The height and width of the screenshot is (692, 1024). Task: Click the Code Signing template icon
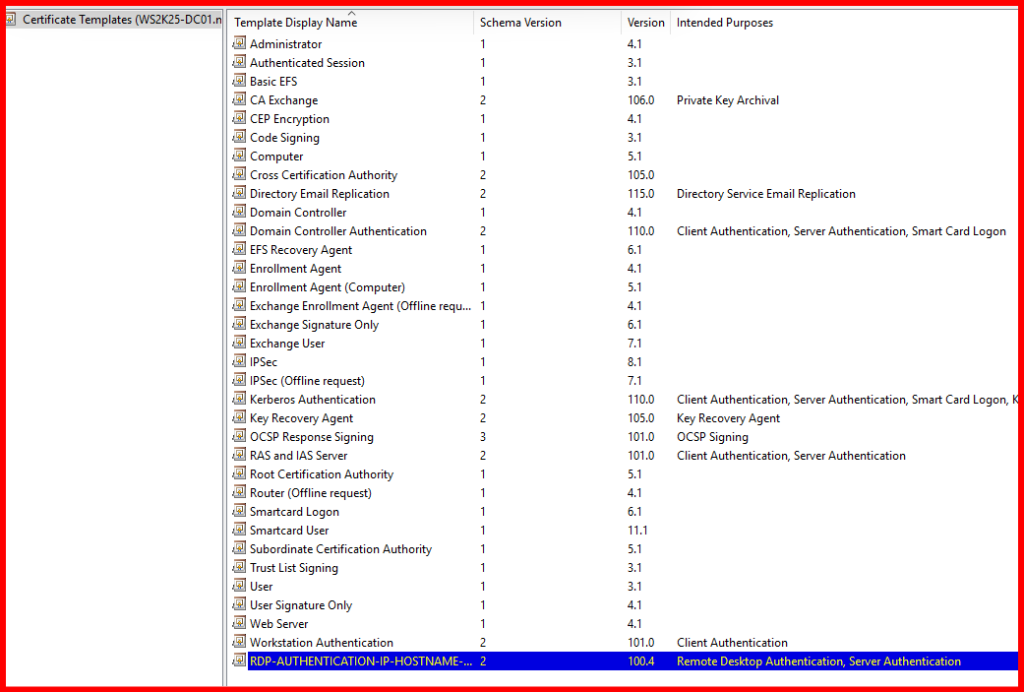(239, 138)
